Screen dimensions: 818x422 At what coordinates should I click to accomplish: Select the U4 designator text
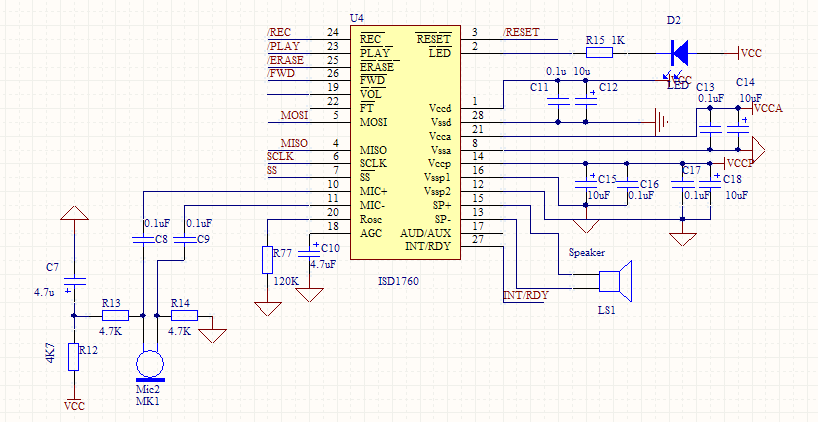click(x=357, y=19)
